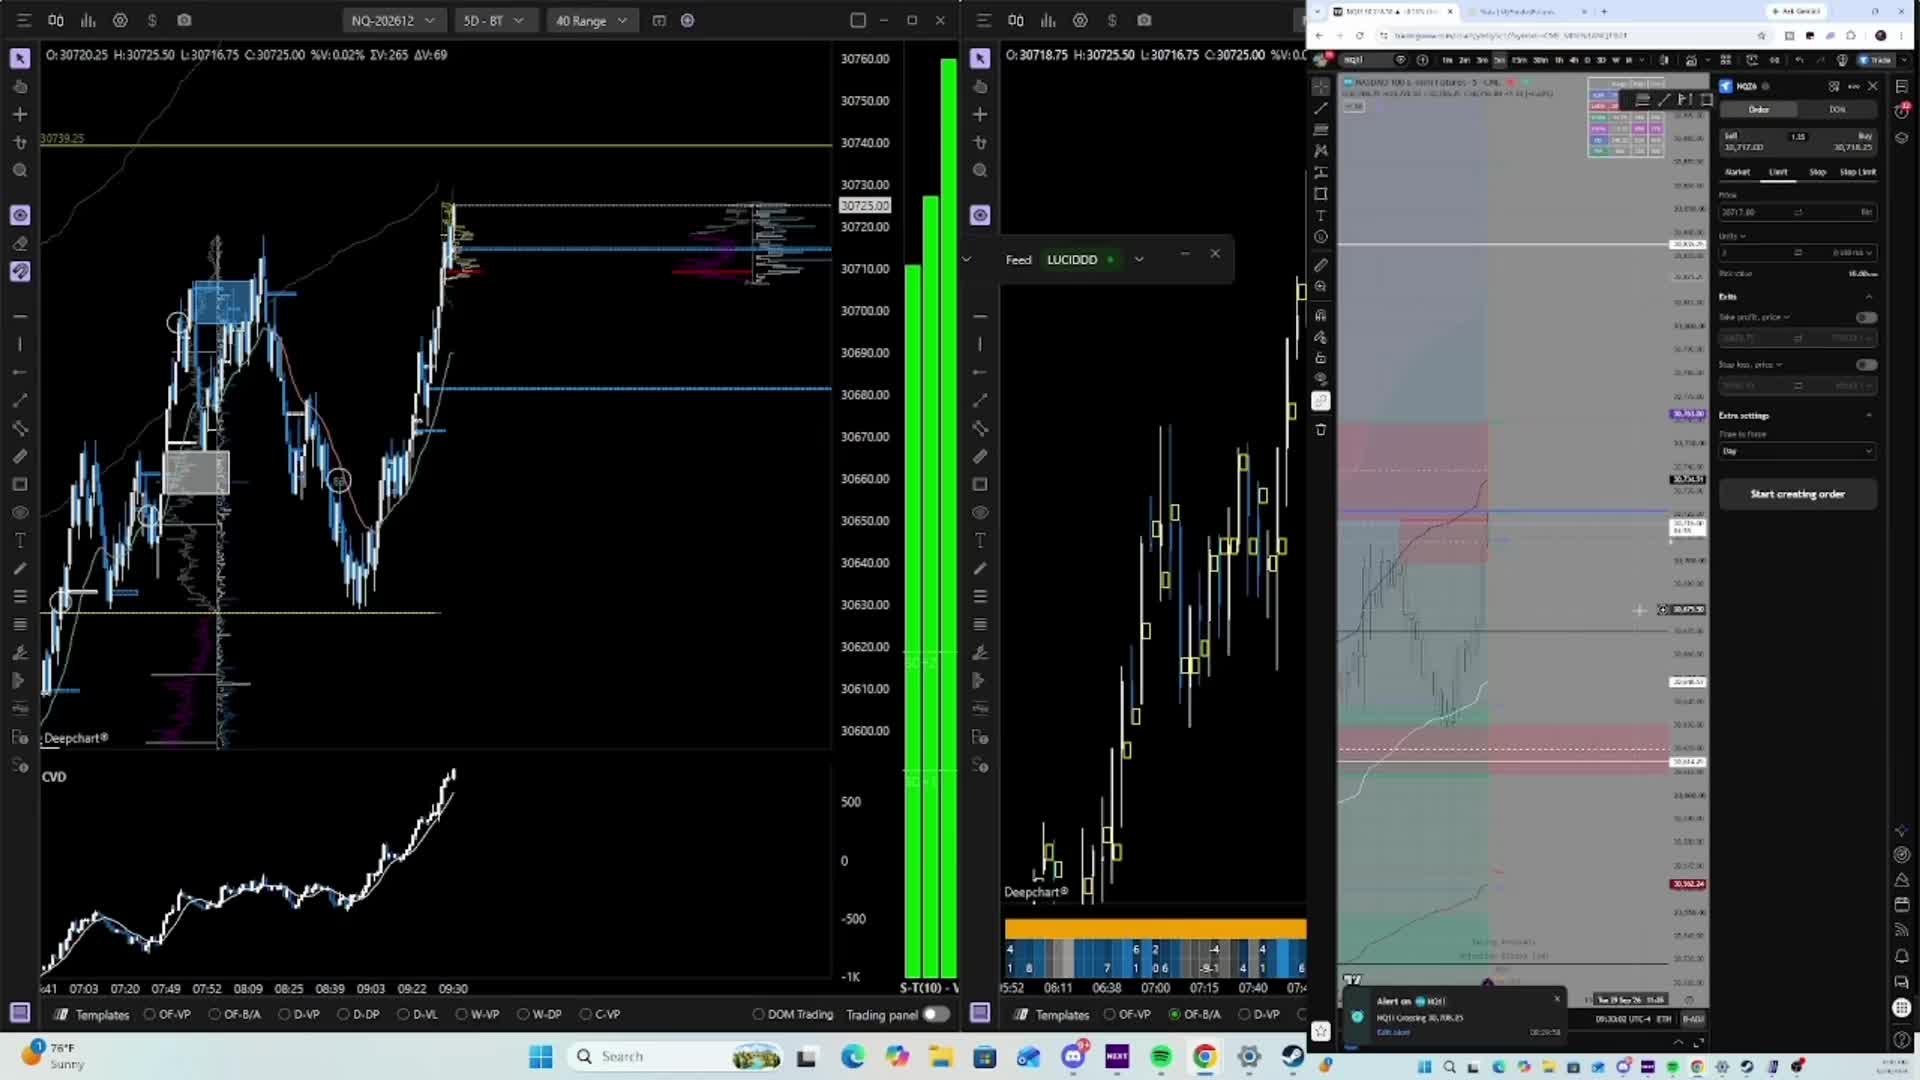1920x1080 pixels.
Task: Click the undo arrow in TradingView top toolbar
Action: tap(1799, 60)
